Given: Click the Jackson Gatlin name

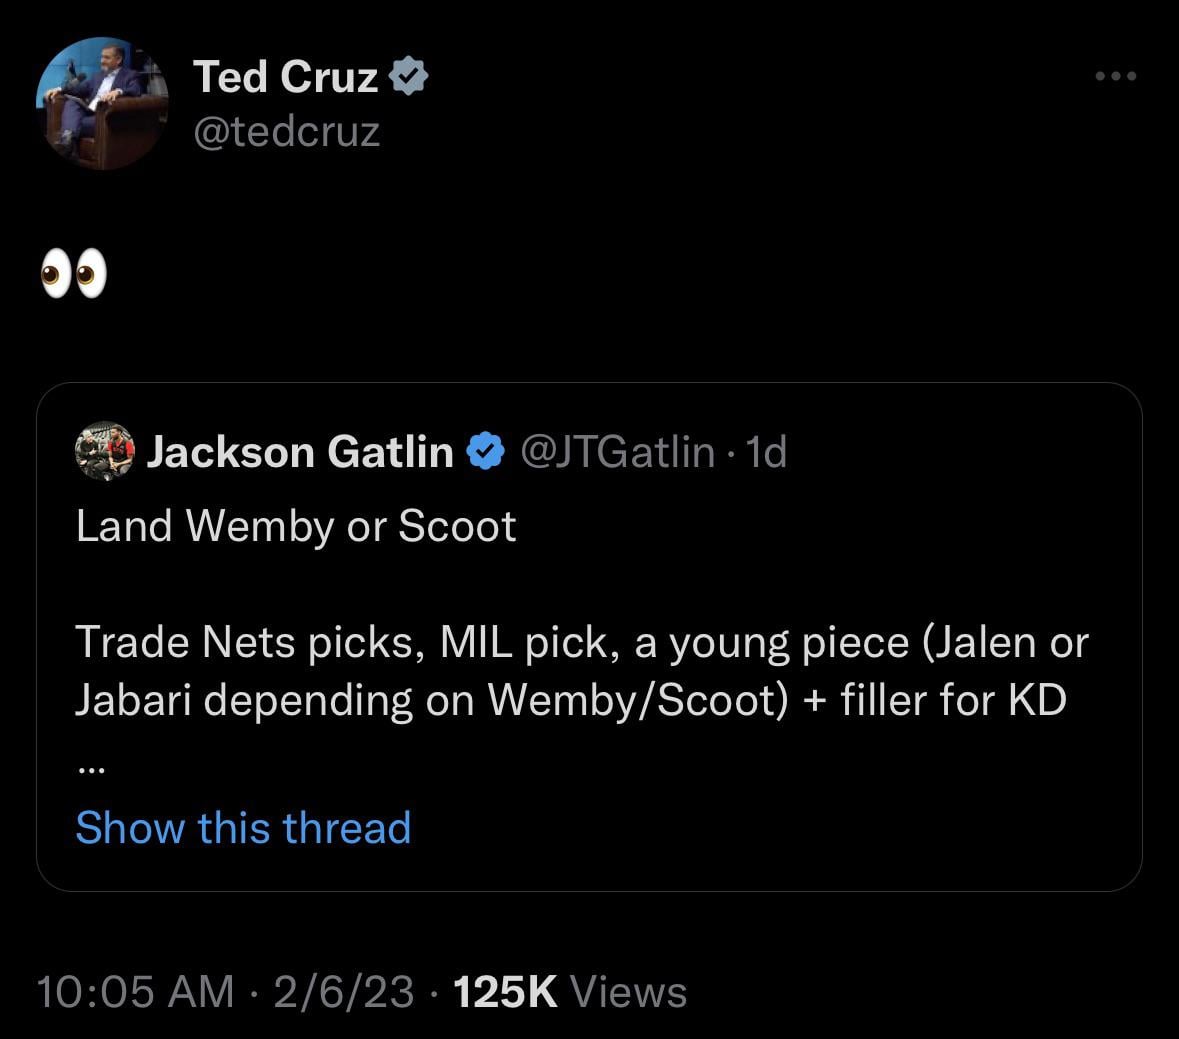Looking at the screenshot, I should [x=300, y=452].
